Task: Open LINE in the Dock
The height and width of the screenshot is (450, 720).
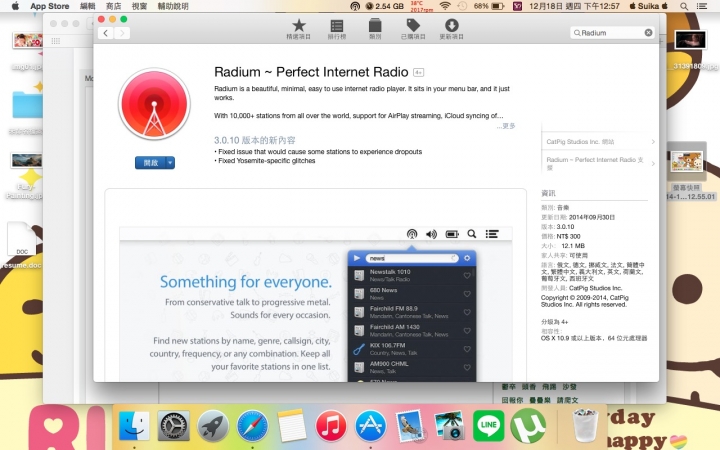Action: click(x=489, y=426)
